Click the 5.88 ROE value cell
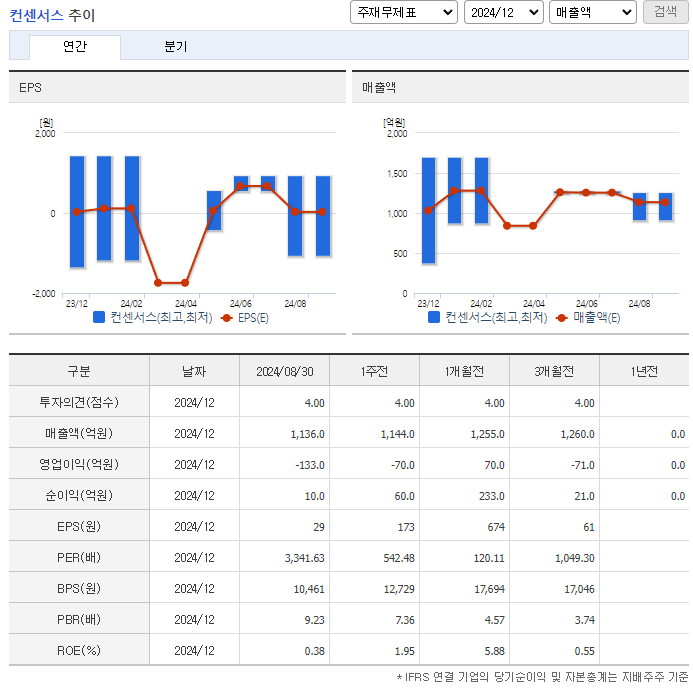The width and height of the screenshot is (693, 688). tap(465, 651)
